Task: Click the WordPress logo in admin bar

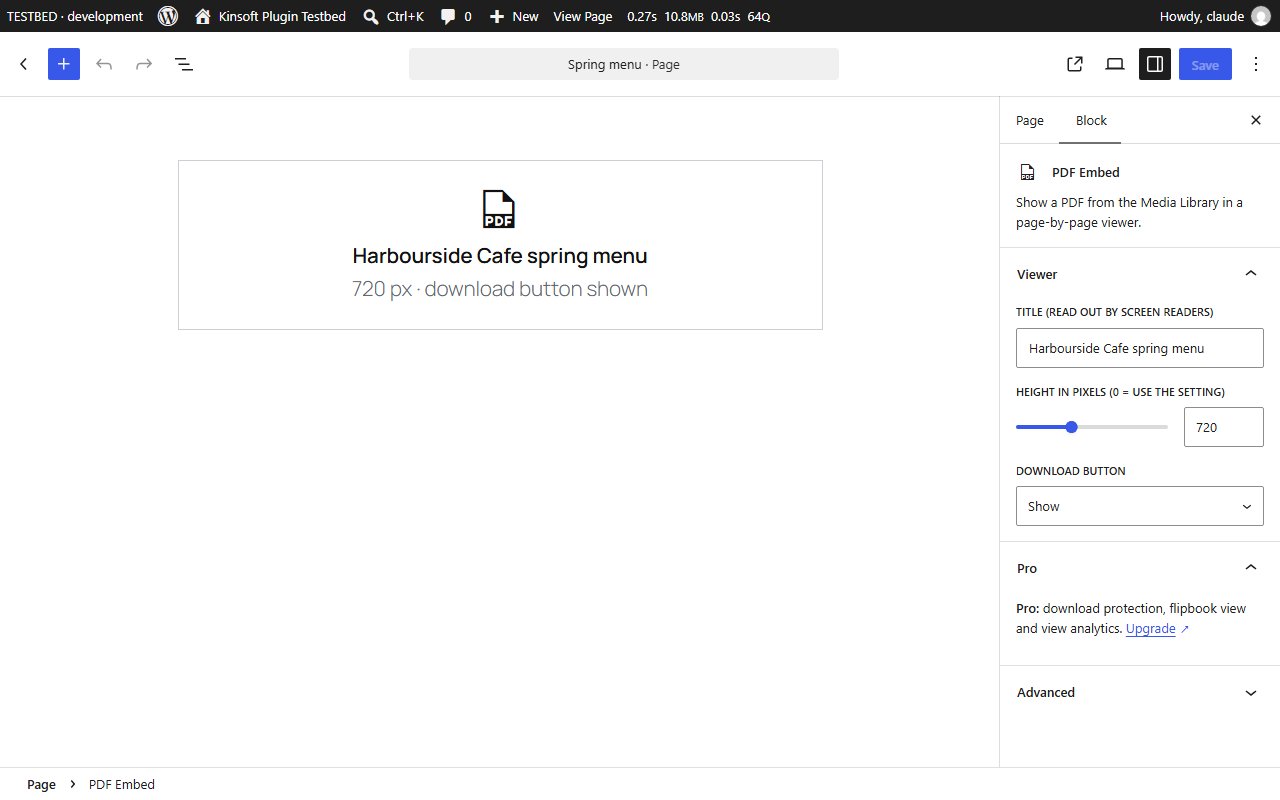Action: click(168, 16)
